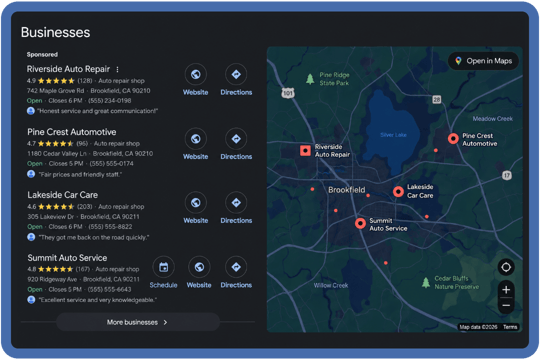Click phone number (555) 234-0198
Screen dimensions: 540x360
click(110, 101)
